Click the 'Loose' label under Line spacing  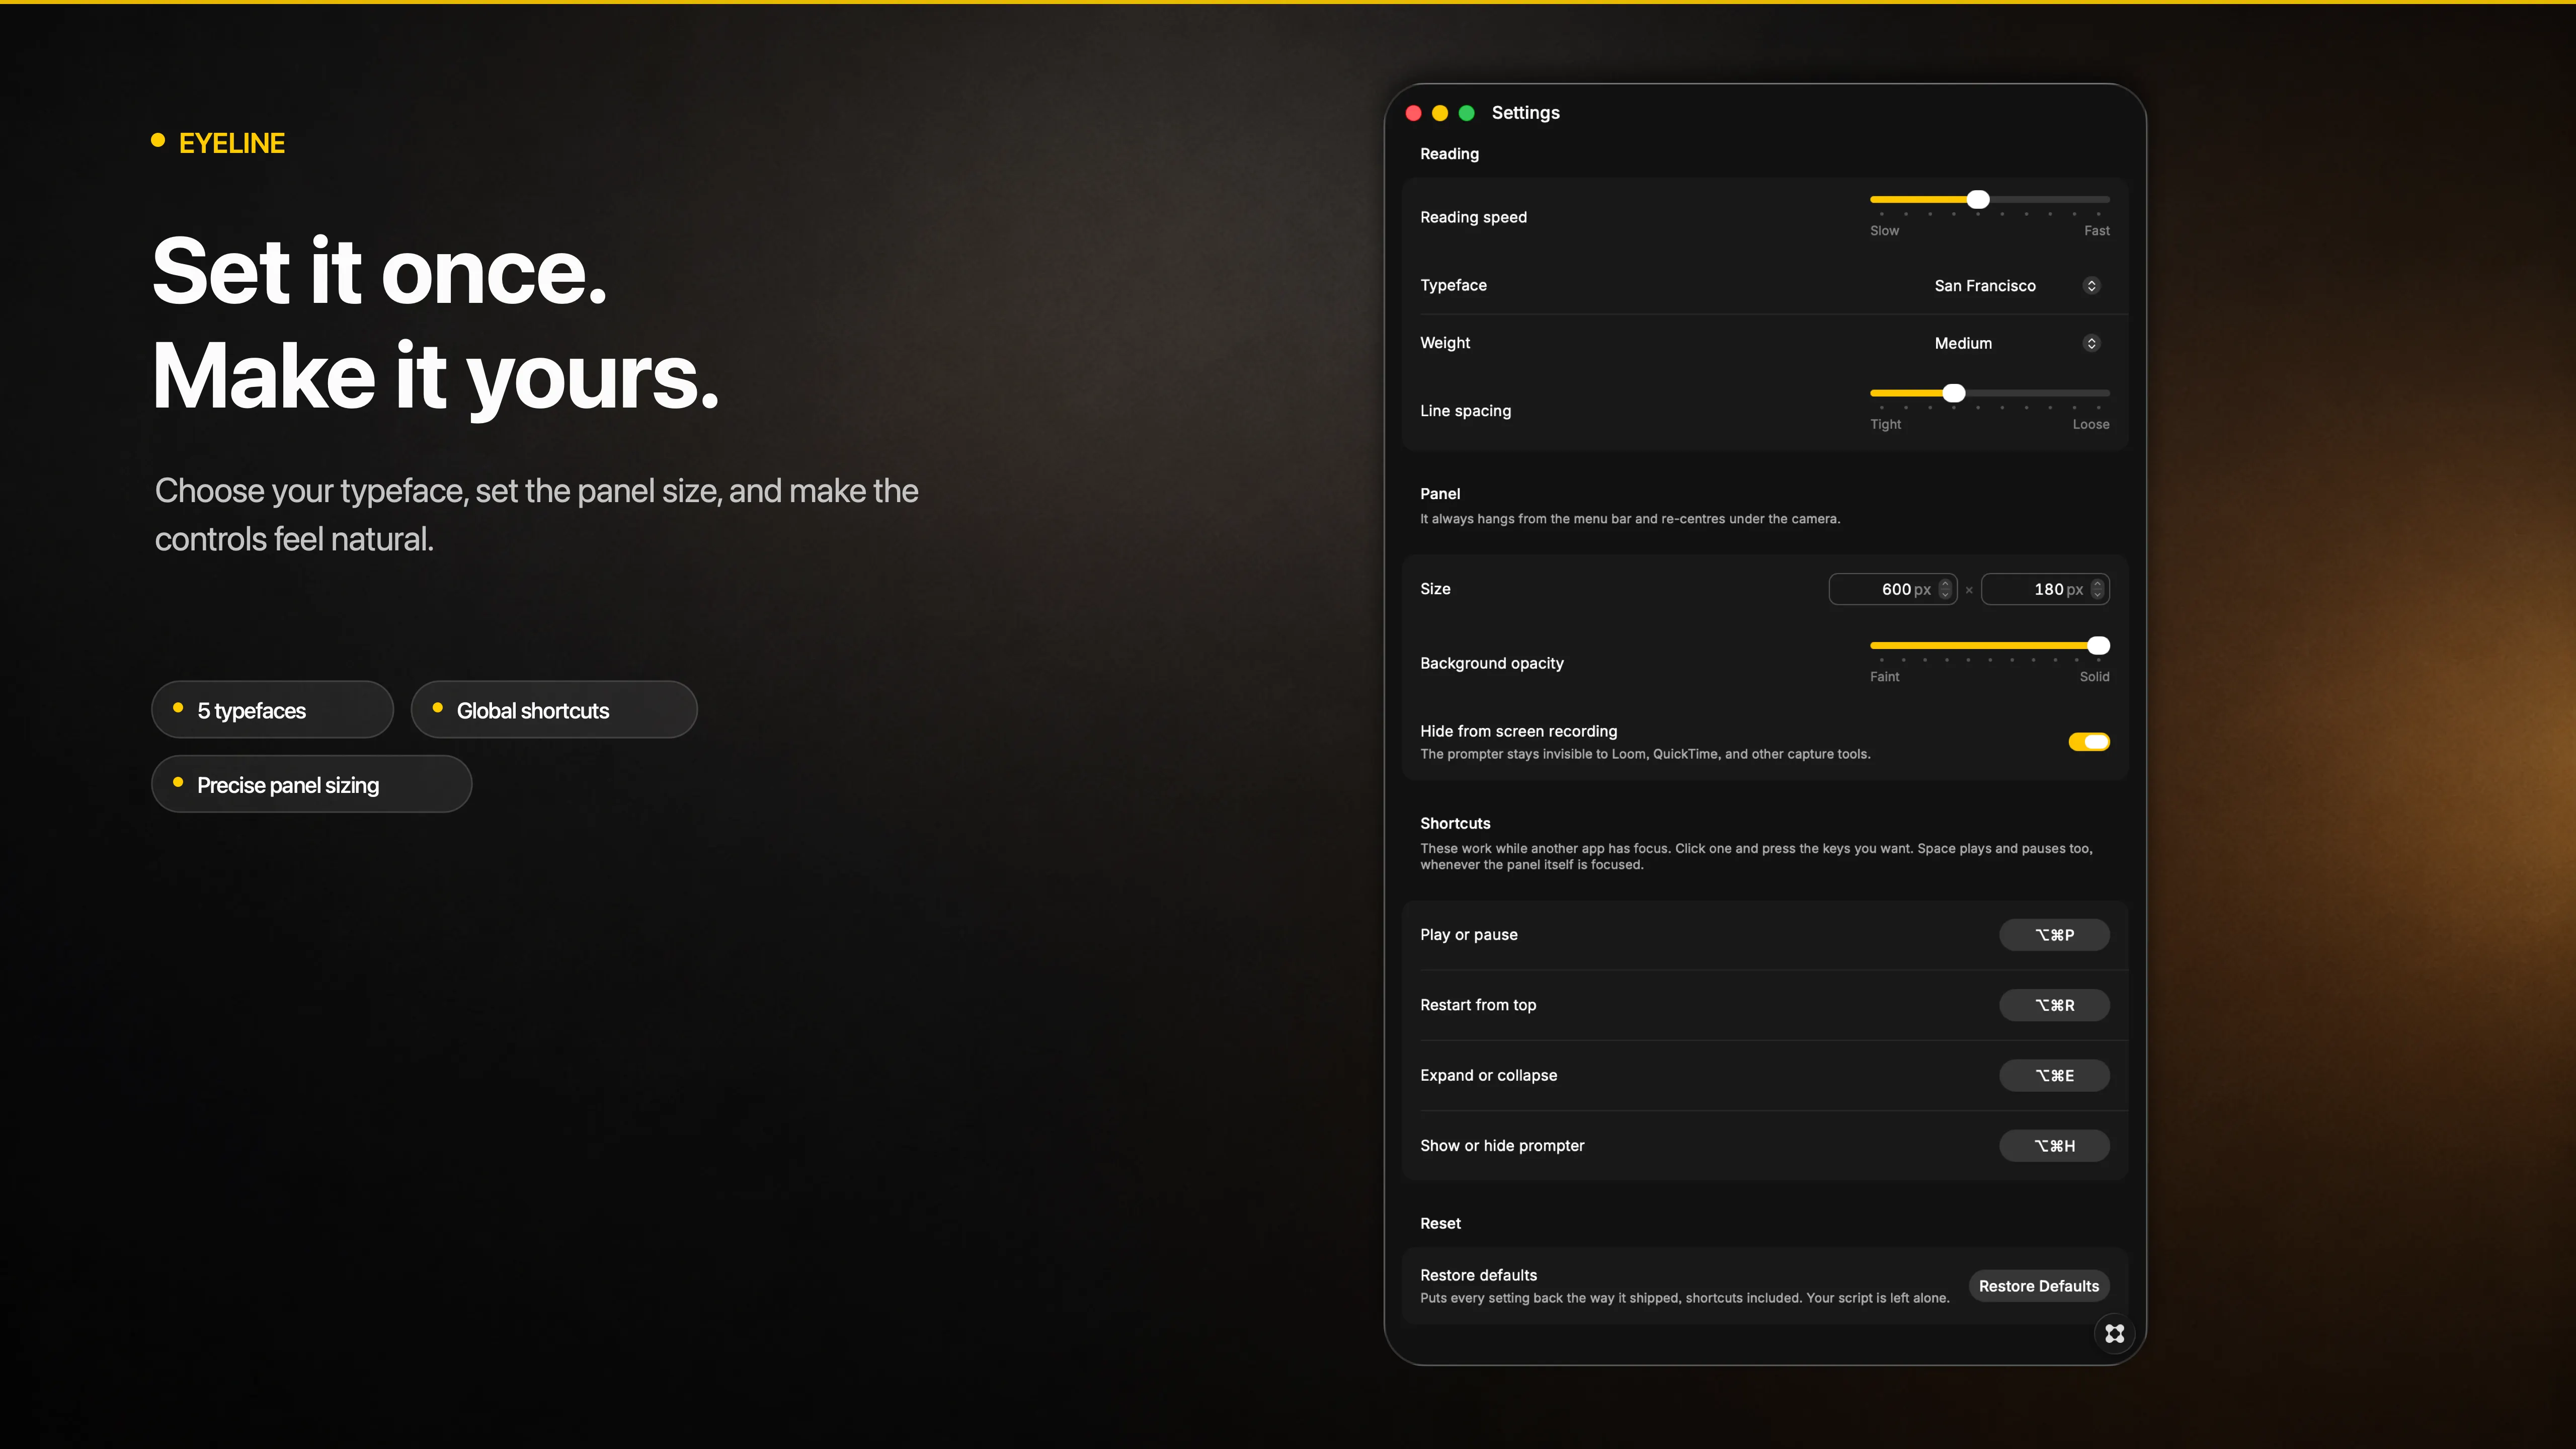pos(2090,424)
